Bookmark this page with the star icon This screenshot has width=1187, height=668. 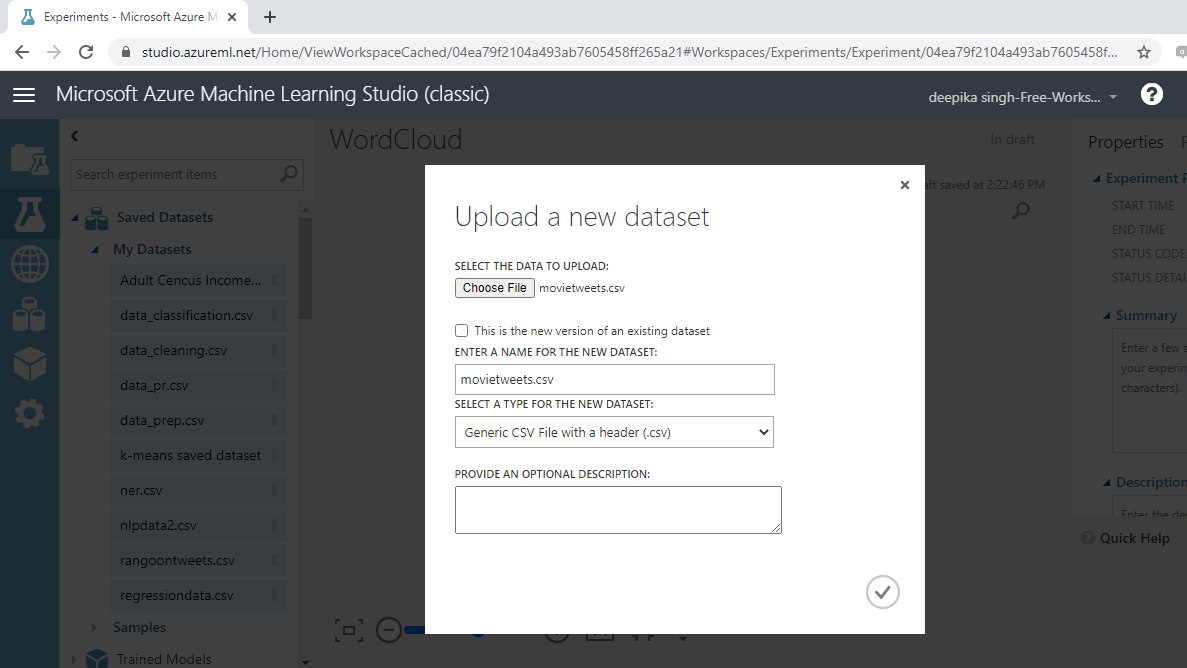tap(1144, 52)
